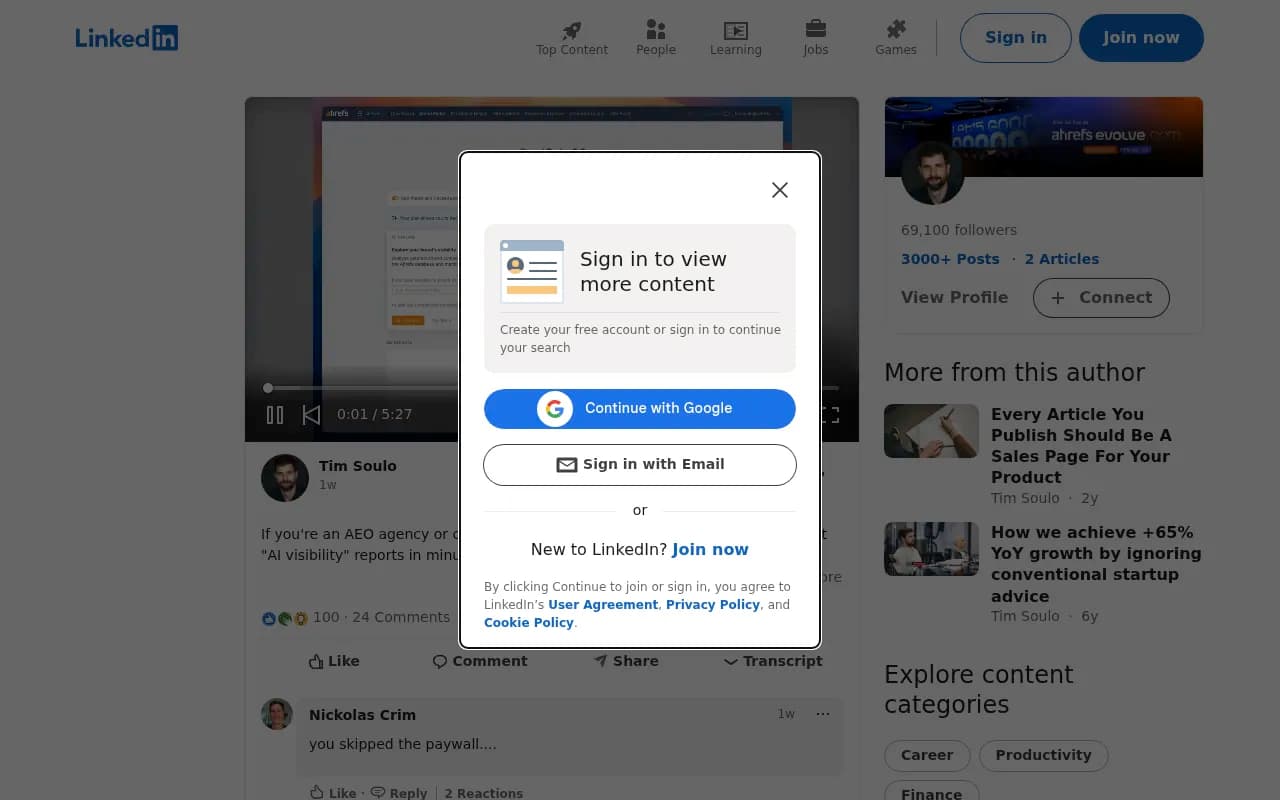Open the 24 Comments link
The height and width of the screenshot is (800, 1280).
(x=401, y=617)
